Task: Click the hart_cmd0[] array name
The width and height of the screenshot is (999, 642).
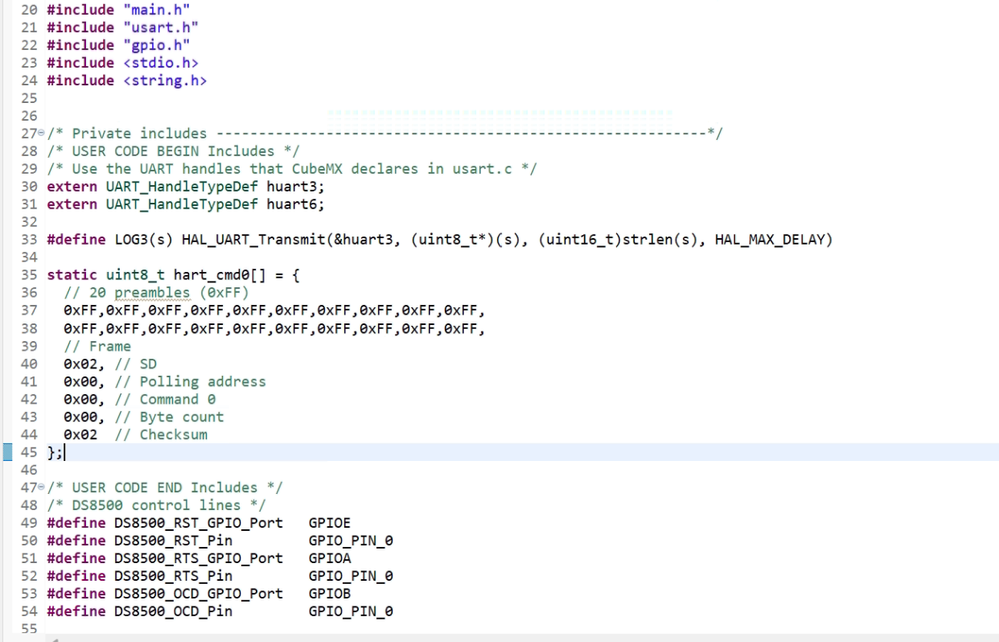Action: [220, 275]
